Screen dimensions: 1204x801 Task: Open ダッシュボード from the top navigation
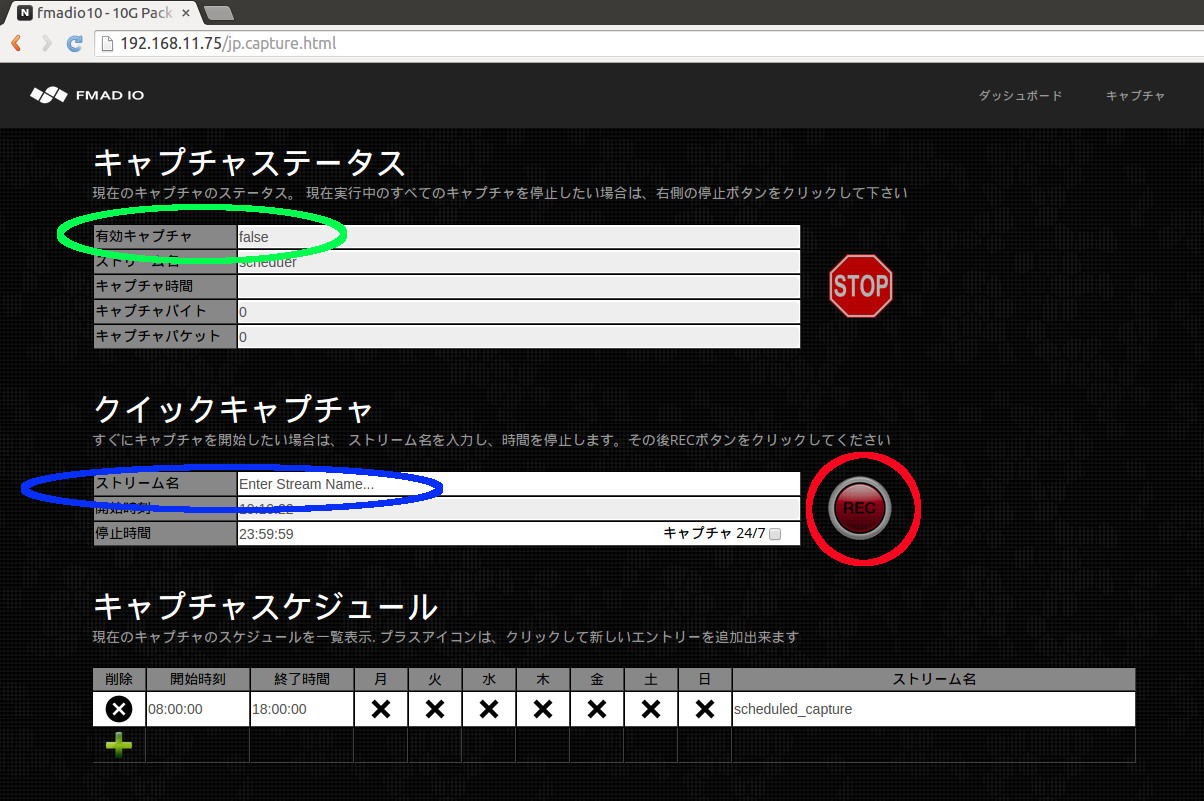(x=1020, y=95)
